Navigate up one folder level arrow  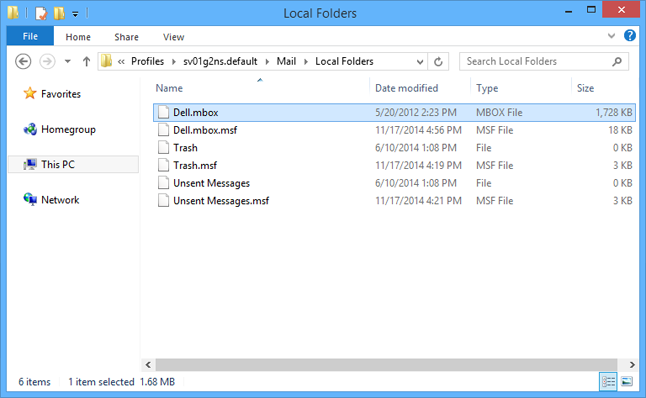(86, 62)
